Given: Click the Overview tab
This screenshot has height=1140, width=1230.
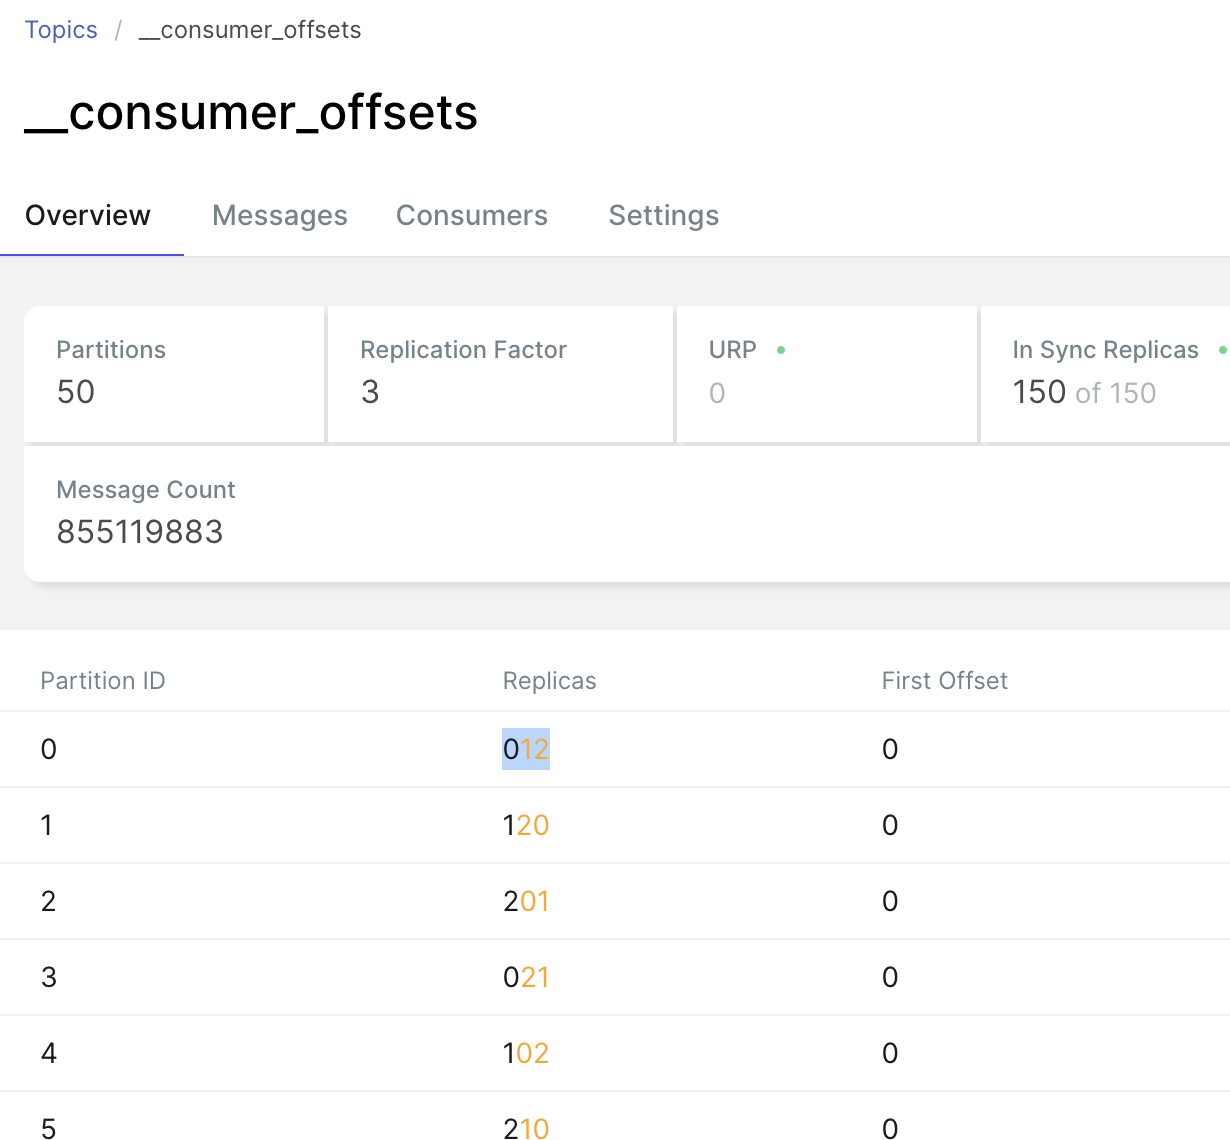Looking at the screenshot, I should pyautogui.click(x=87, y=215).
